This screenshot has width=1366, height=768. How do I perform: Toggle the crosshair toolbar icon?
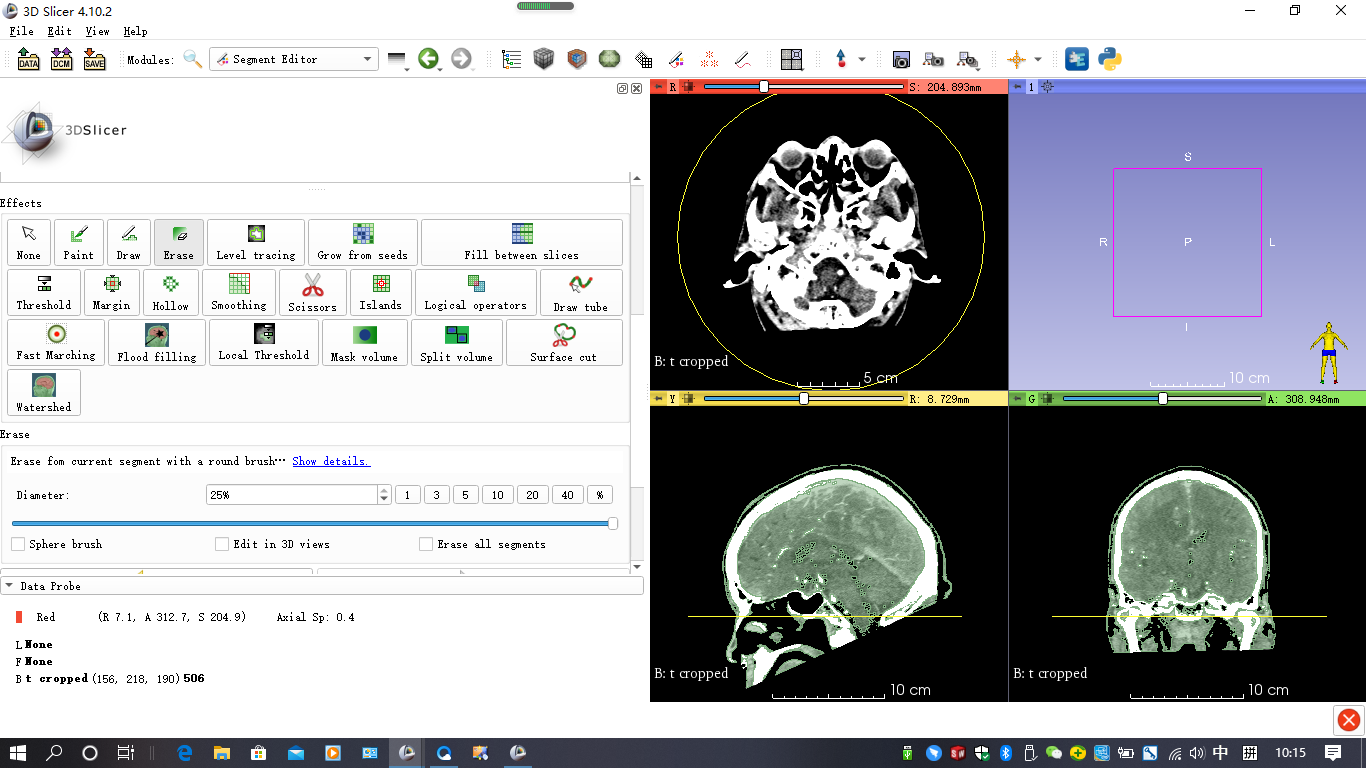(1017, 60)
